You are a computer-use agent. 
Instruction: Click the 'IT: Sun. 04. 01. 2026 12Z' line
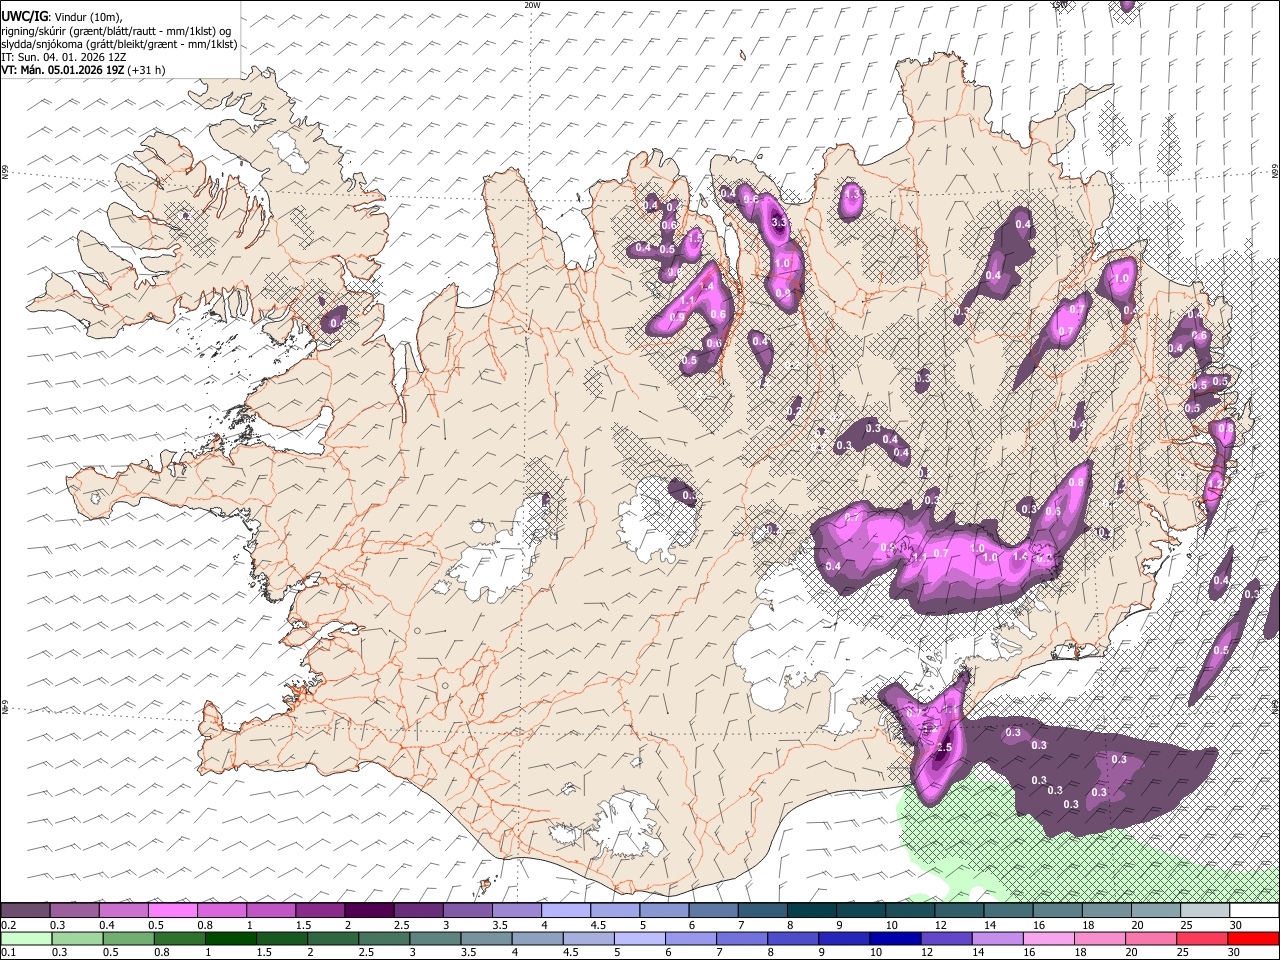(64, 57)
